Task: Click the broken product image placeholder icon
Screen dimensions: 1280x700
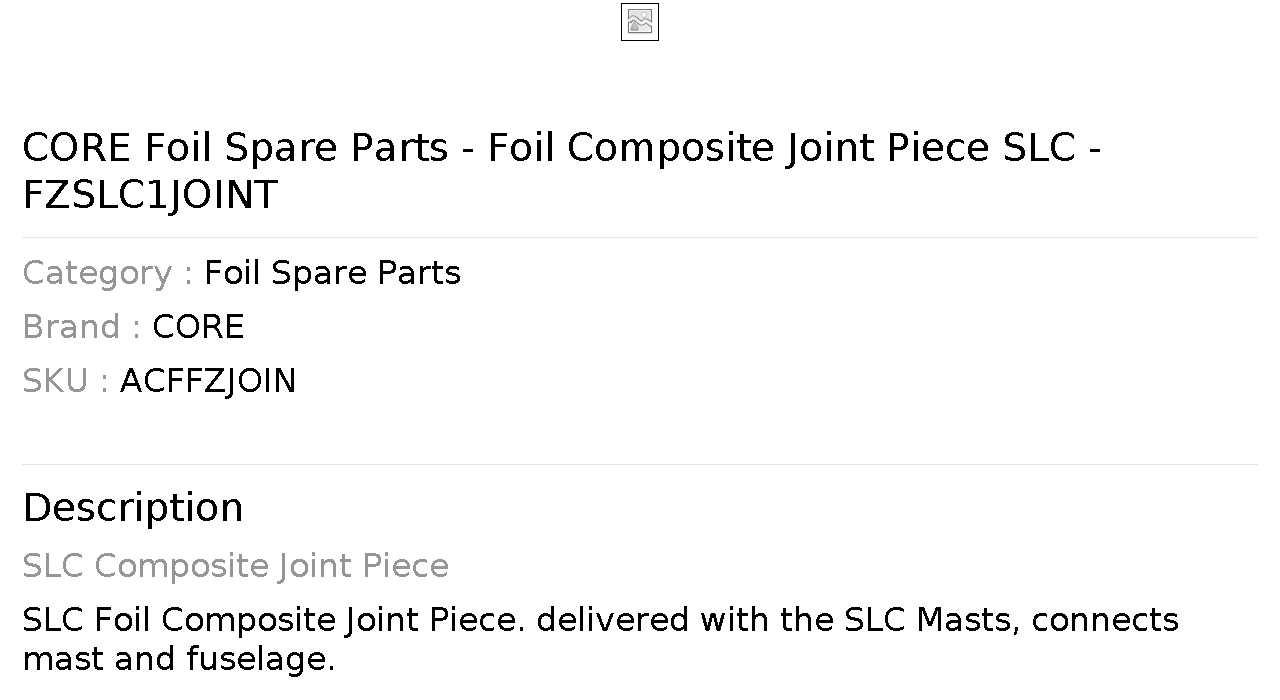Action: point(640,22)
